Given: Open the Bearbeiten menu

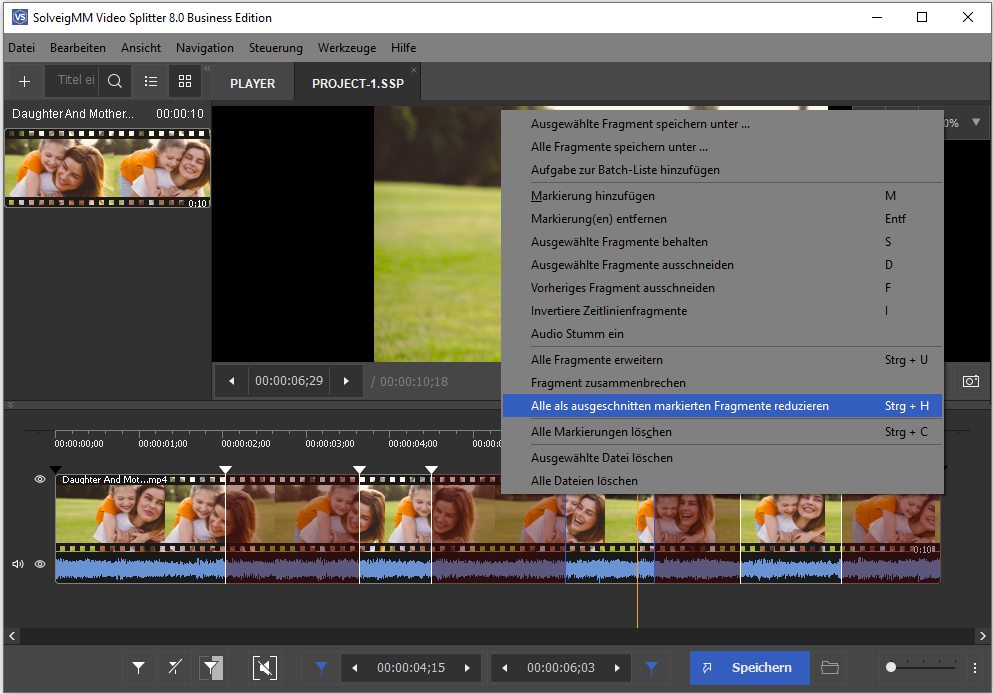Looking at the screenshot, I should 78,47.
